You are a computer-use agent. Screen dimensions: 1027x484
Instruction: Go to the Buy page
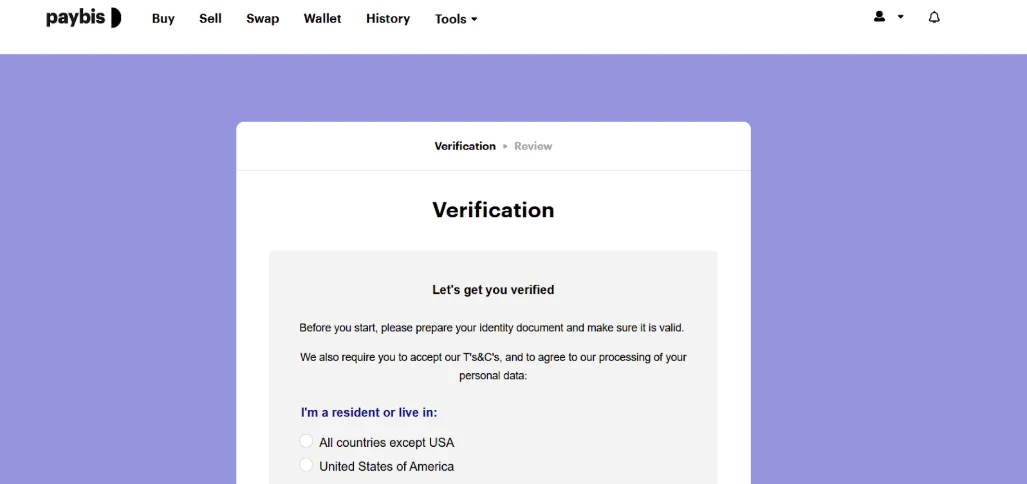[163, 19]
